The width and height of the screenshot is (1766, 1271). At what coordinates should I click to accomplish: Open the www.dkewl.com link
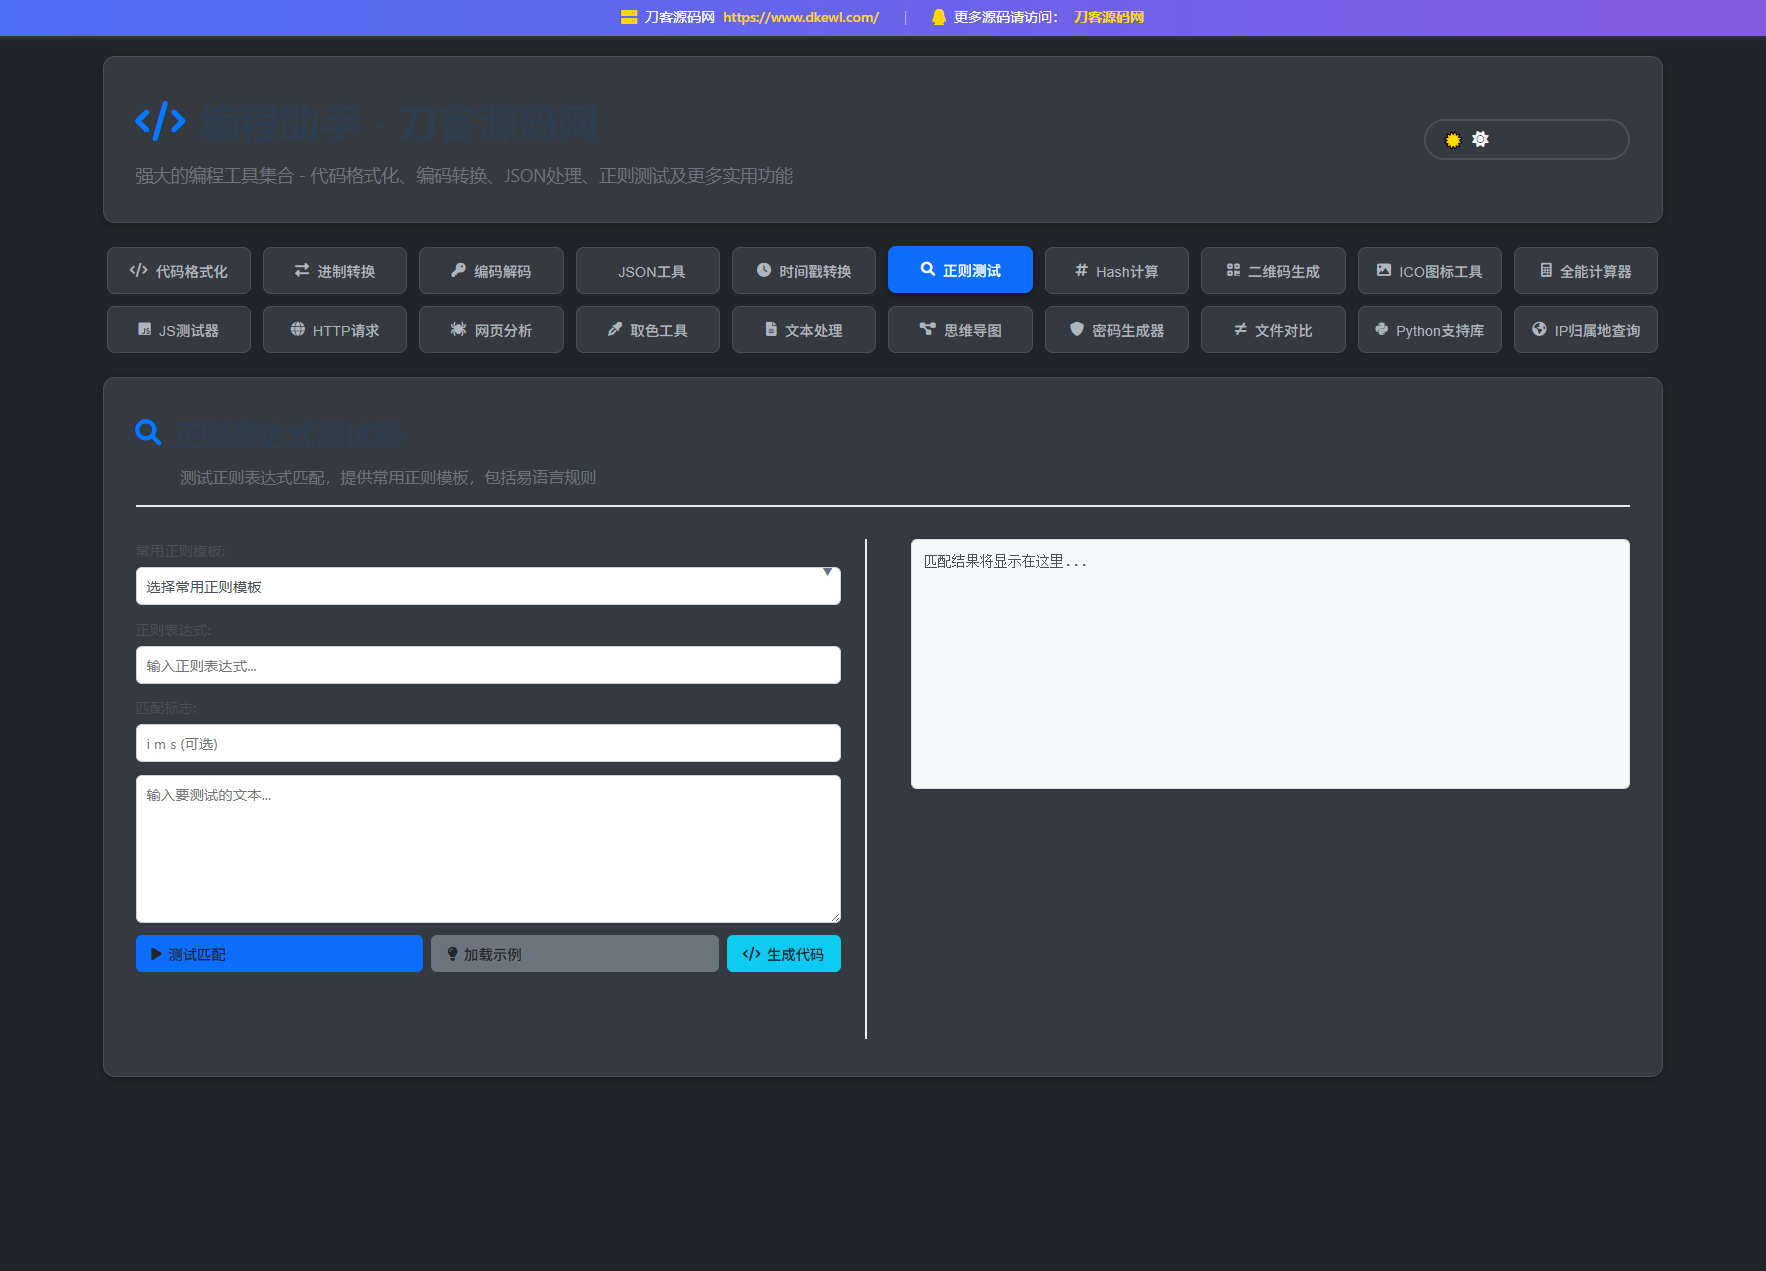point(800,17)
